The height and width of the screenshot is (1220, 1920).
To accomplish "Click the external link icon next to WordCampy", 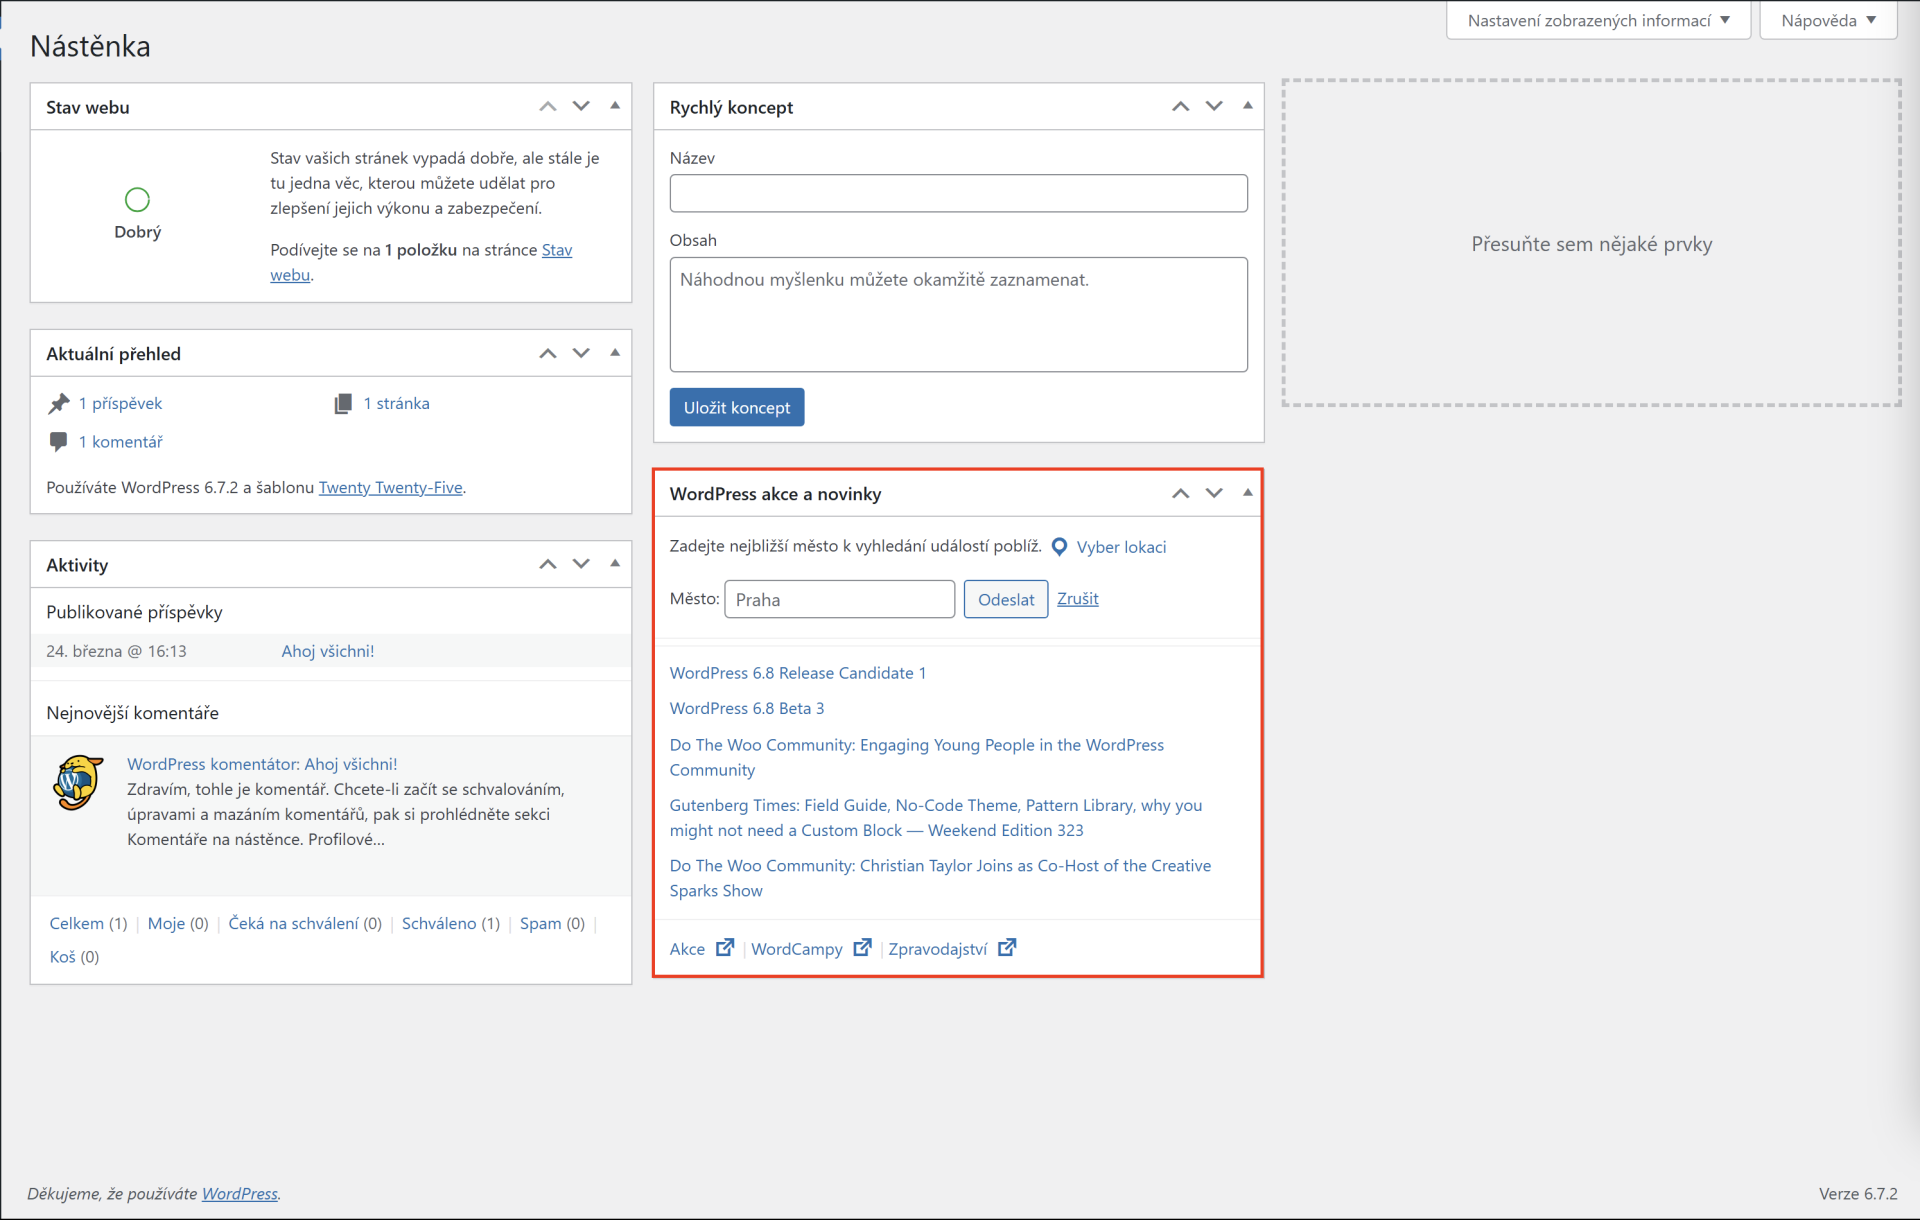I will 862,947.
